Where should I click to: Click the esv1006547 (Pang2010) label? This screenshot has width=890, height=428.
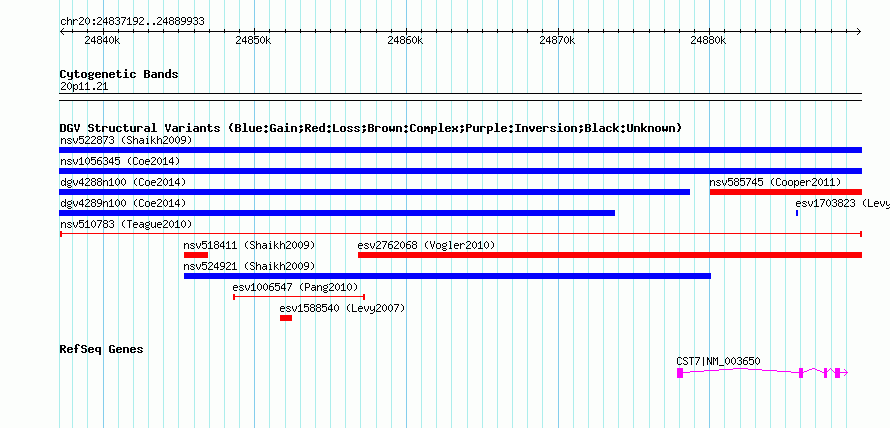296,287
